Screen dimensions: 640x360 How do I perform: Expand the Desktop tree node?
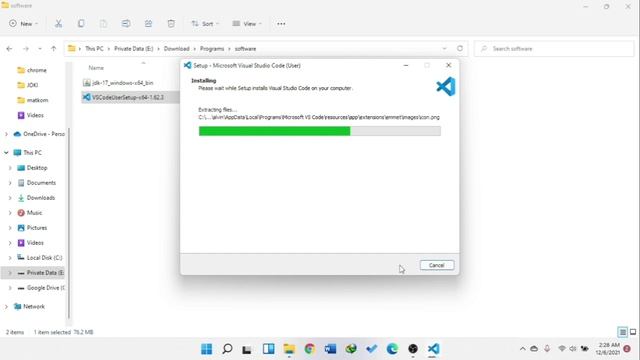(10, 168)
